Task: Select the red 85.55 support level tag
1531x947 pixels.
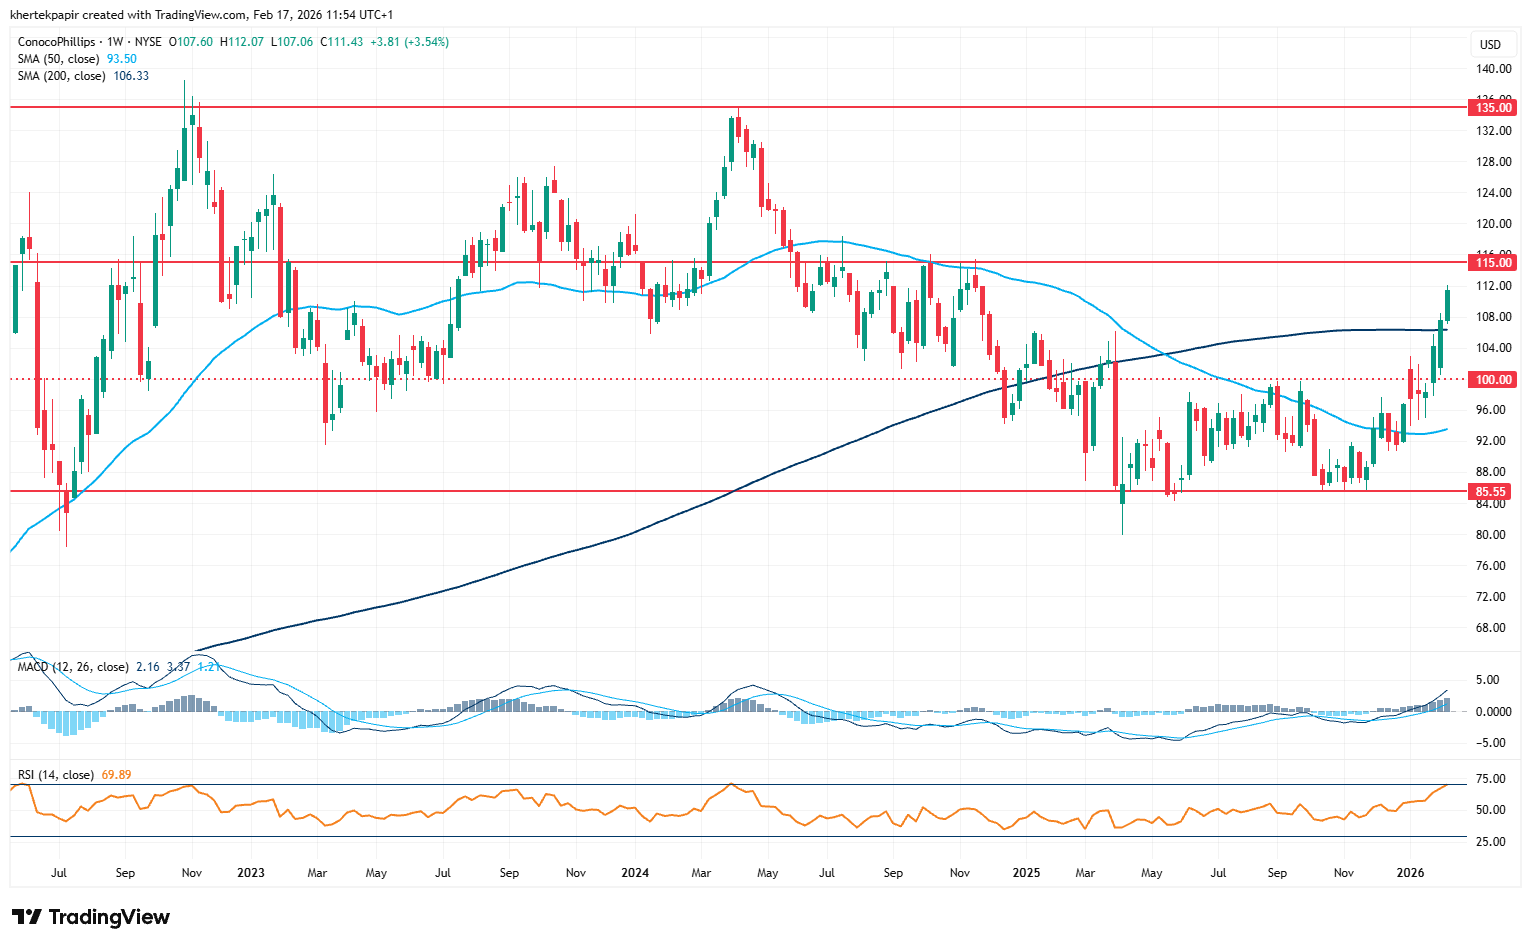Action: click(x=1490, y=492)
